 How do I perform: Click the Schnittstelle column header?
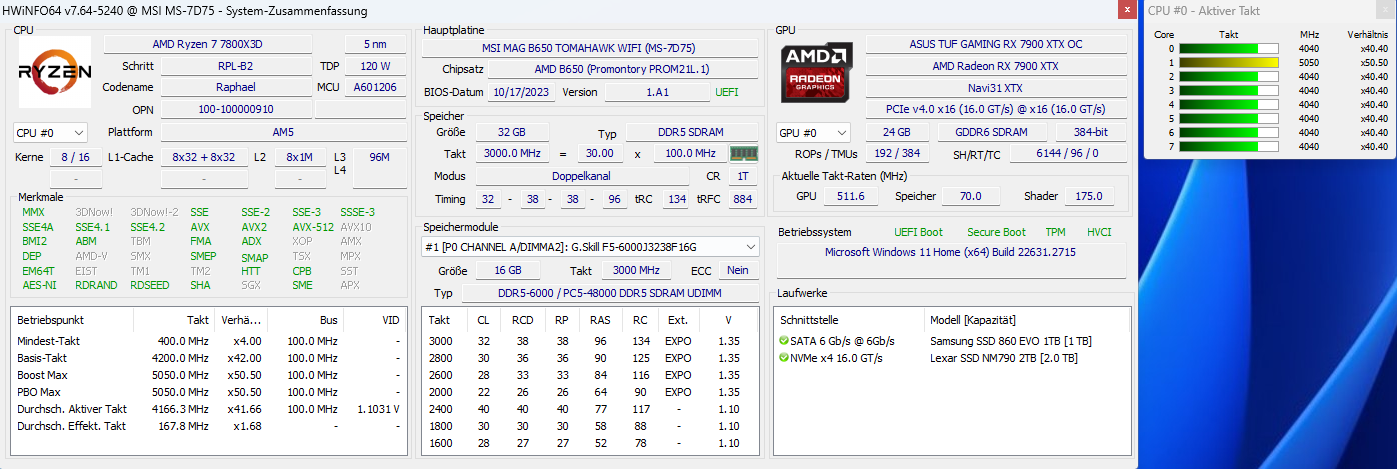coord(849,320)
